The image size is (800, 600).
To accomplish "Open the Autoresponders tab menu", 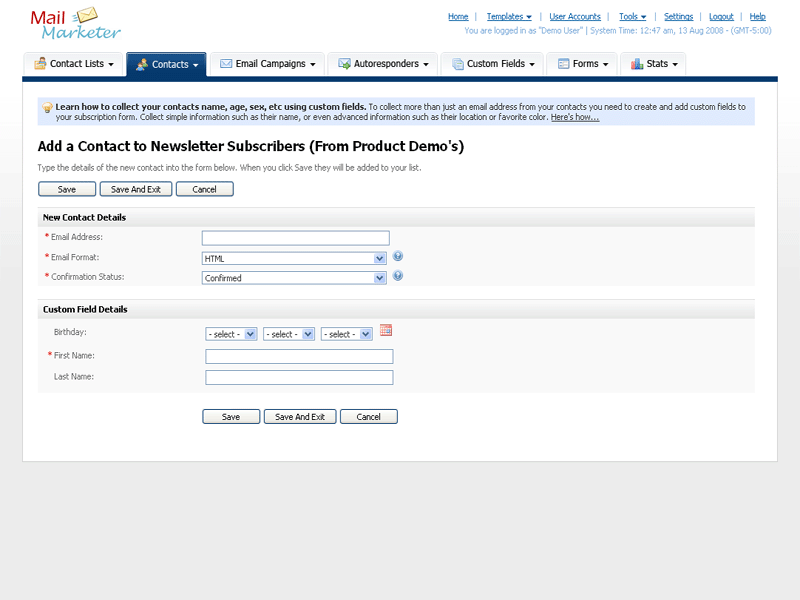I will tap(383, 64).
